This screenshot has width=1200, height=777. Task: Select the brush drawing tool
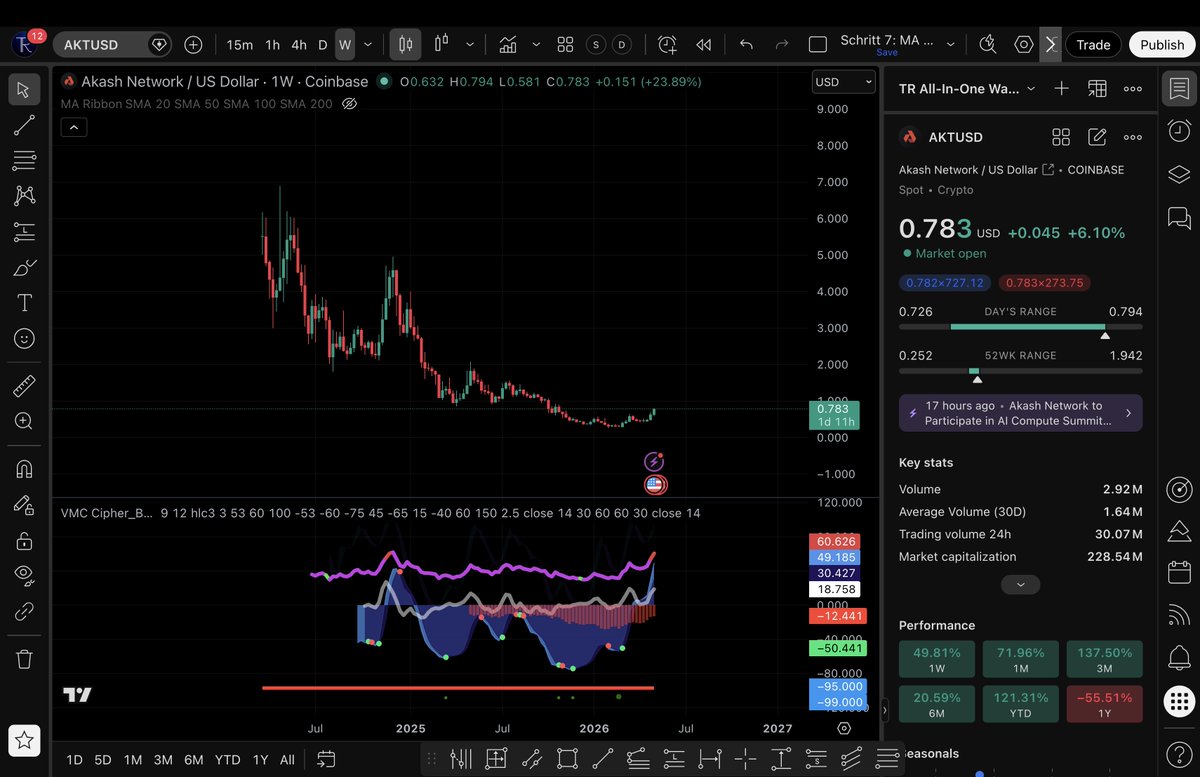25,268
